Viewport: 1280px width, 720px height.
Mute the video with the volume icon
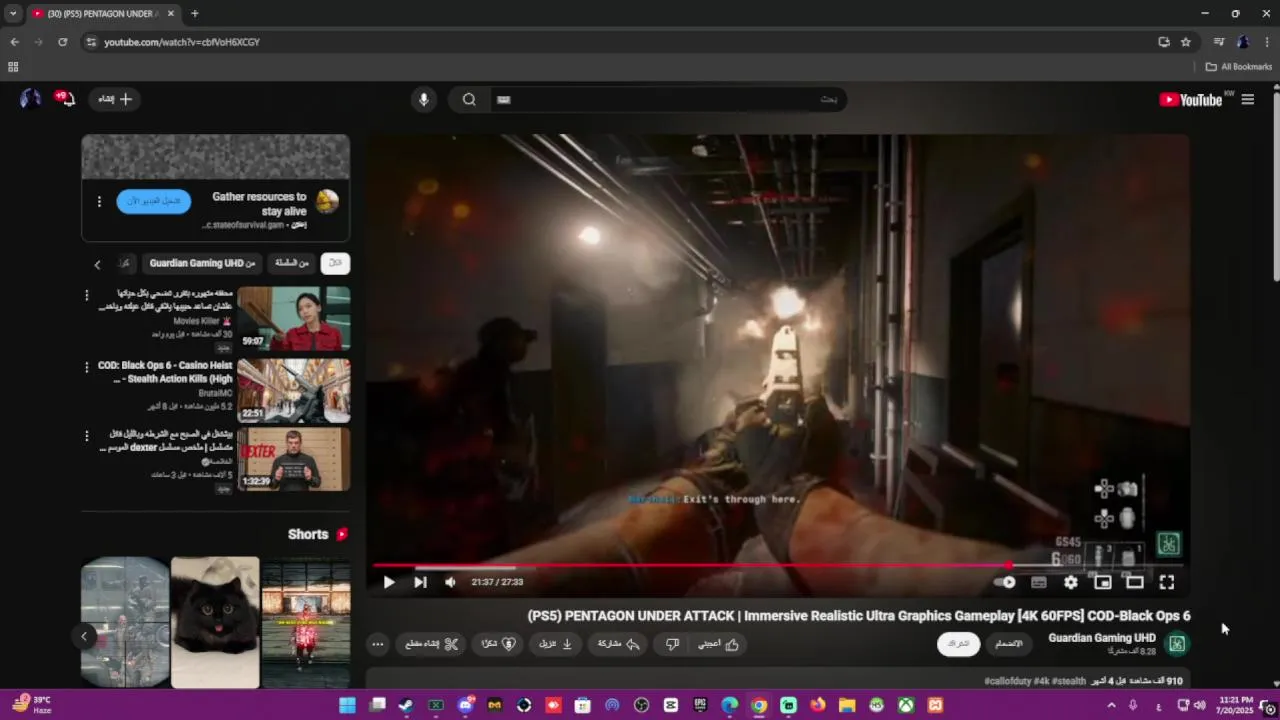(x=450, y=582)
